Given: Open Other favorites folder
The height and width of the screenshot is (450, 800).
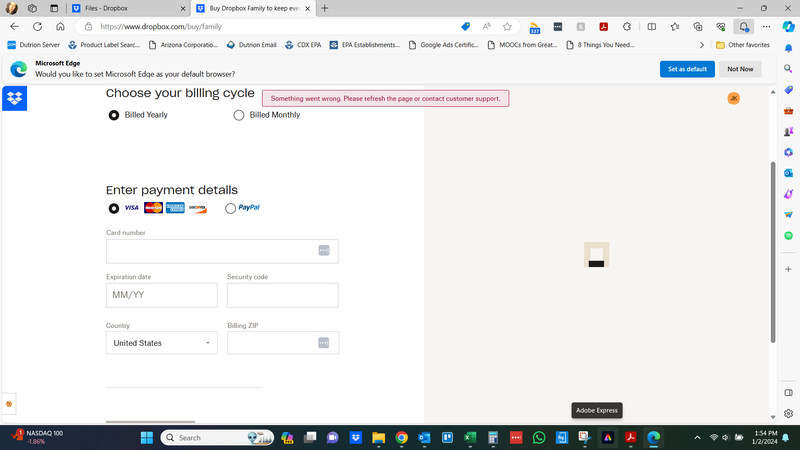Looking at the screenshot, I should pyautogui.click(x=743, y=45).
